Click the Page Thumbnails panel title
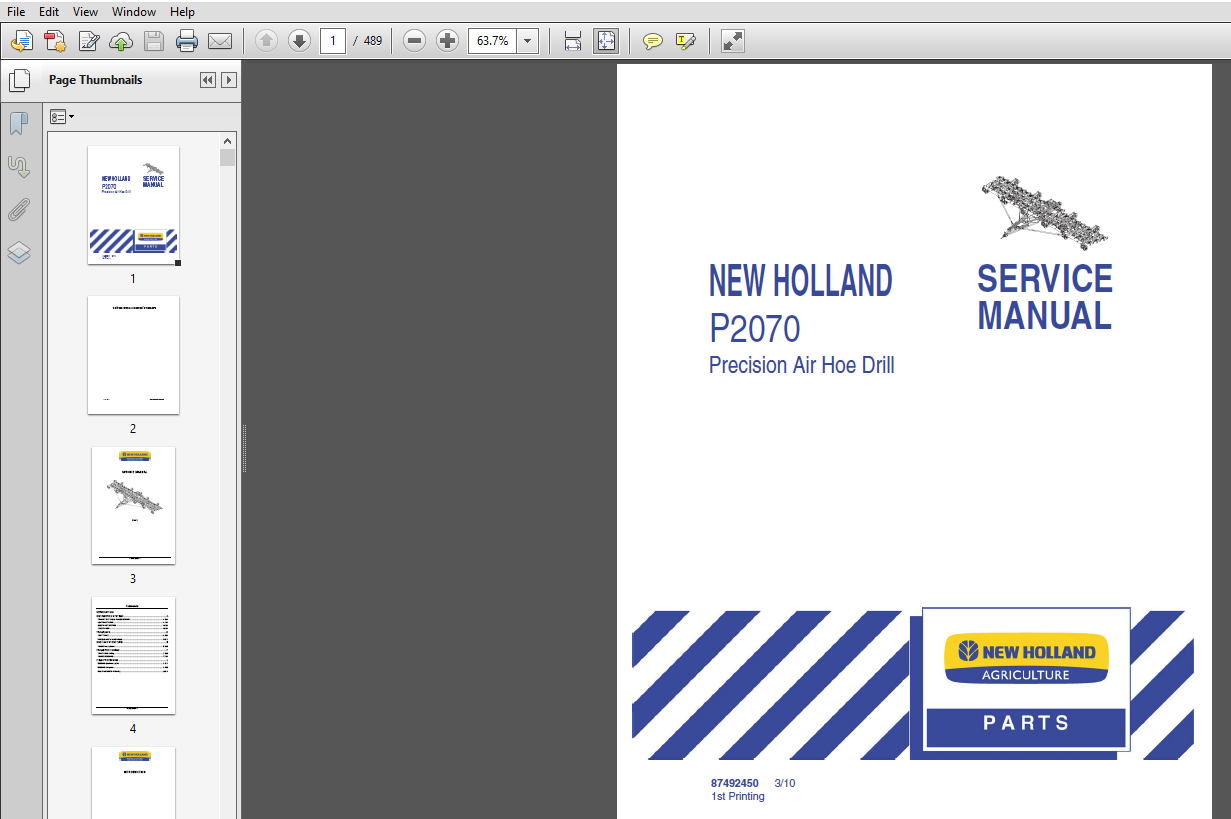The width and height of the screenshot is (1231, 819). coord(96,80)
